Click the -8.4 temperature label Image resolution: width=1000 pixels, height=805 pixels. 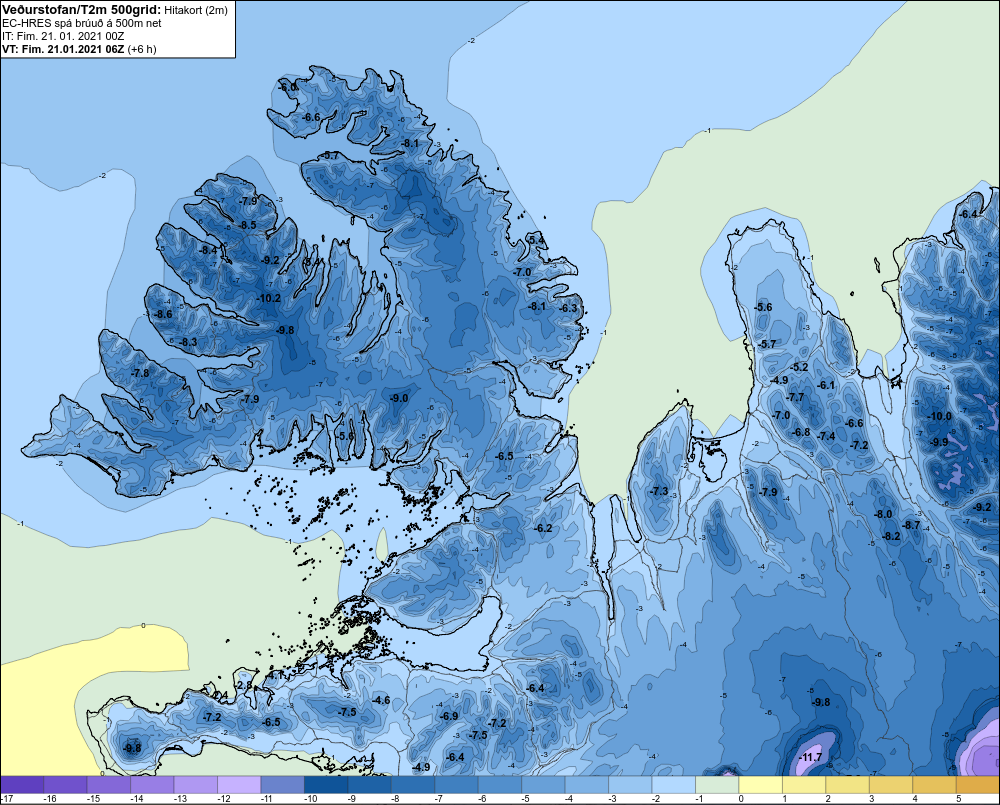point(209,251)
